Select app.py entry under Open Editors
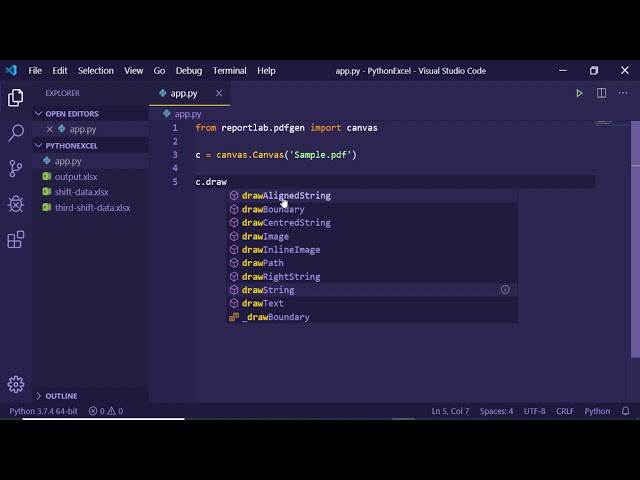Viewport: 640px width, 480px height. pyautogui.click(x=91, y=129)
